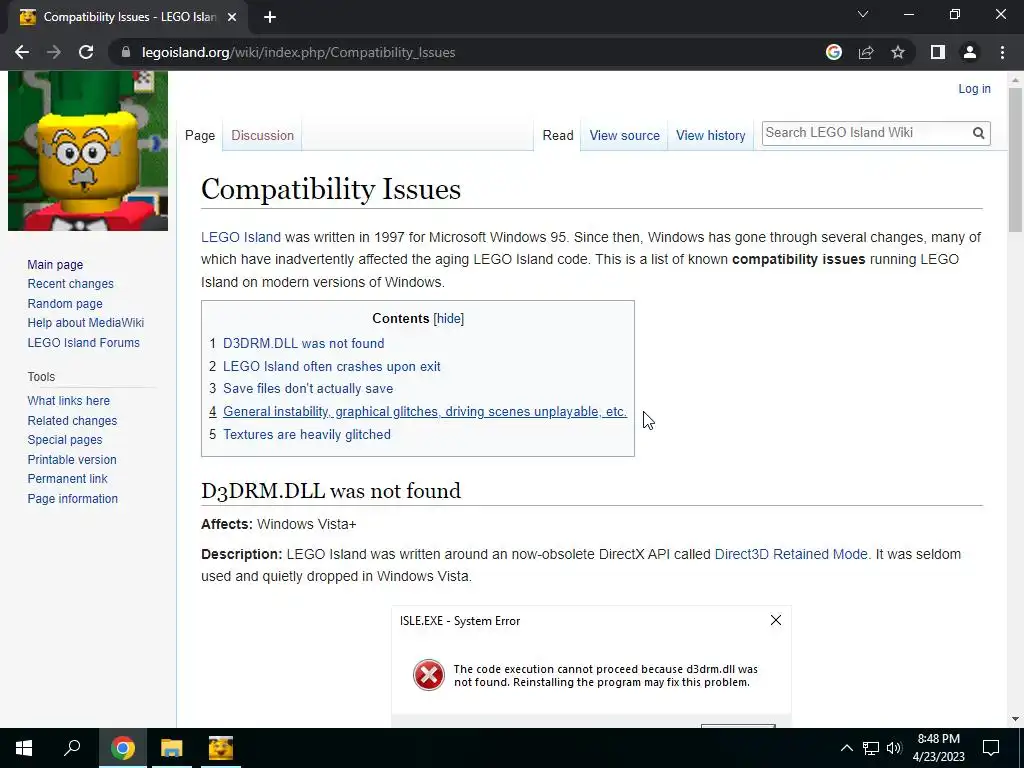Click the LEGO Island wiki logo

(88, 151)
